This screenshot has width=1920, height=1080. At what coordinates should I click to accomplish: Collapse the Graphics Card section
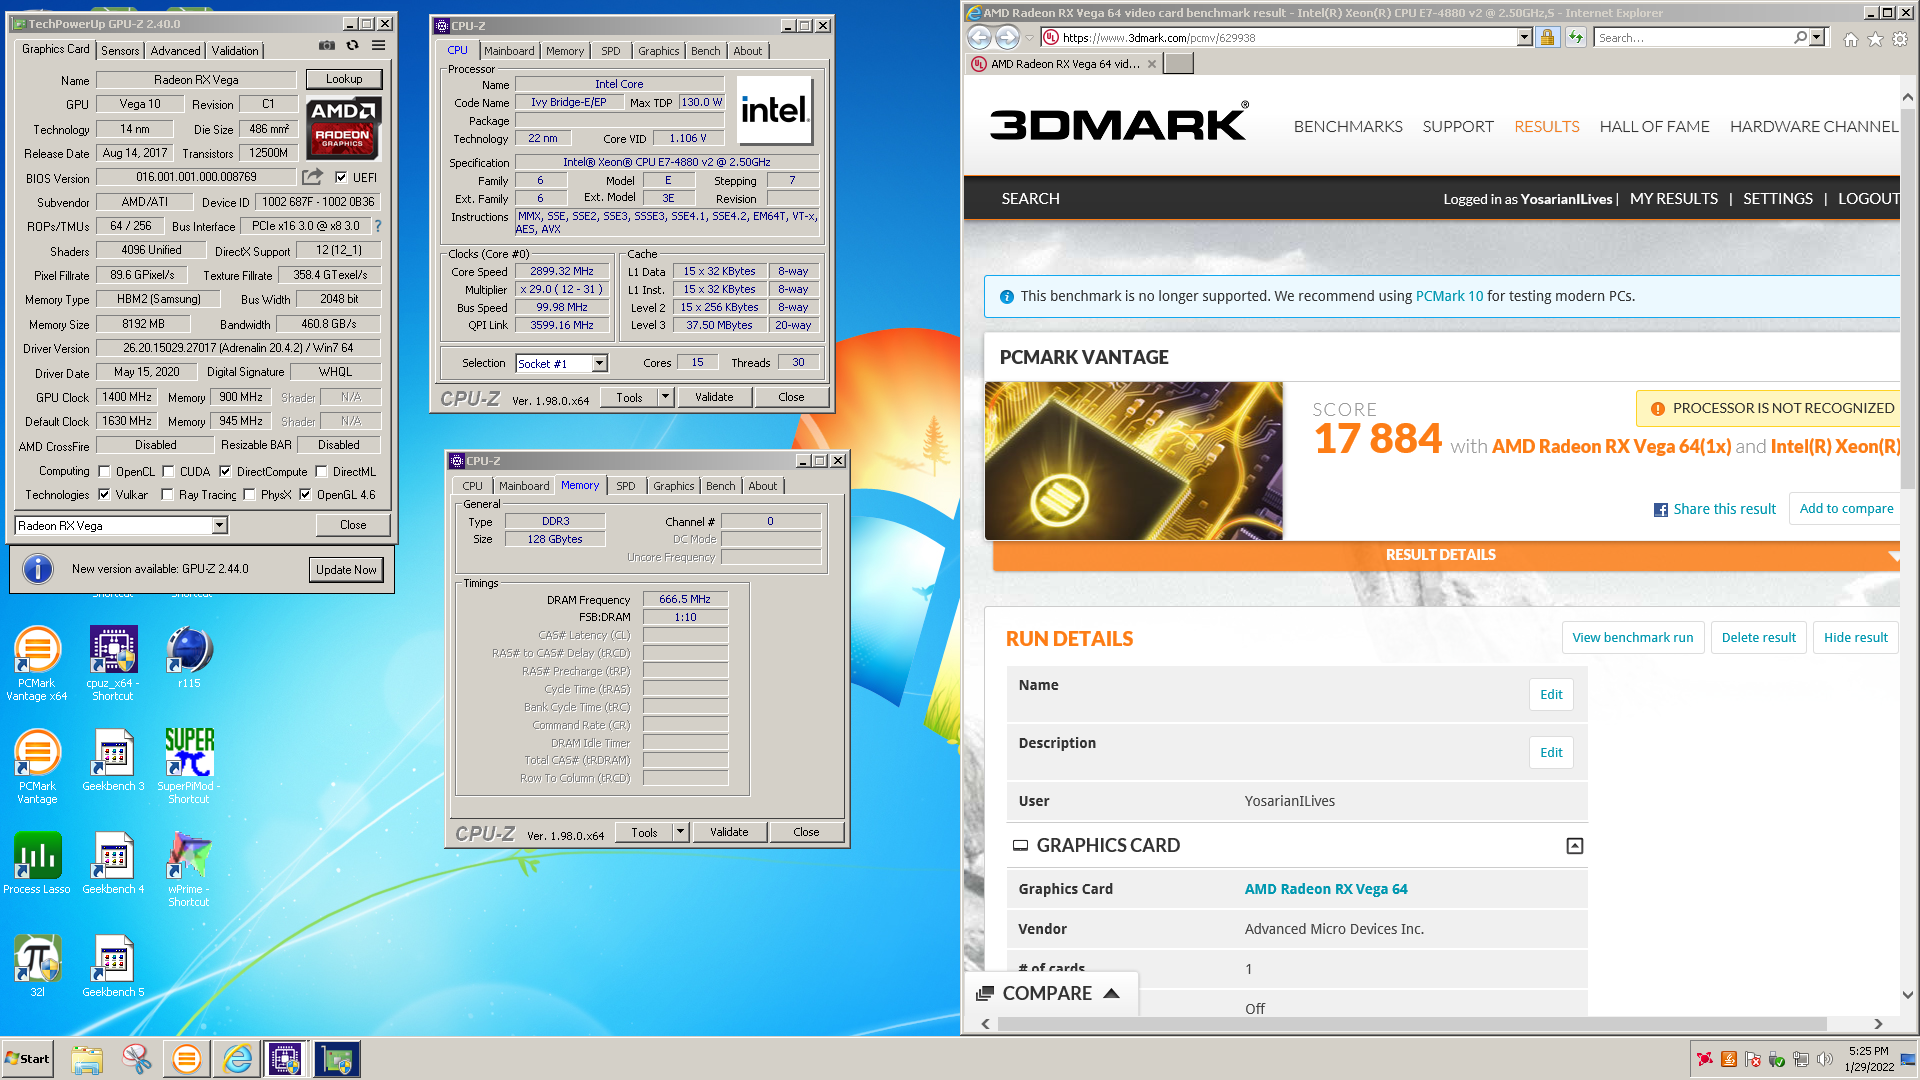point(1574,846)
